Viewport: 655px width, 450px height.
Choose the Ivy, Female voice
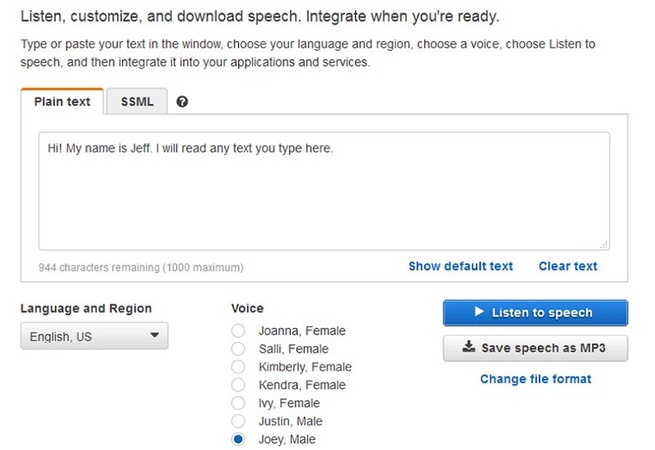tap(238, 403)
